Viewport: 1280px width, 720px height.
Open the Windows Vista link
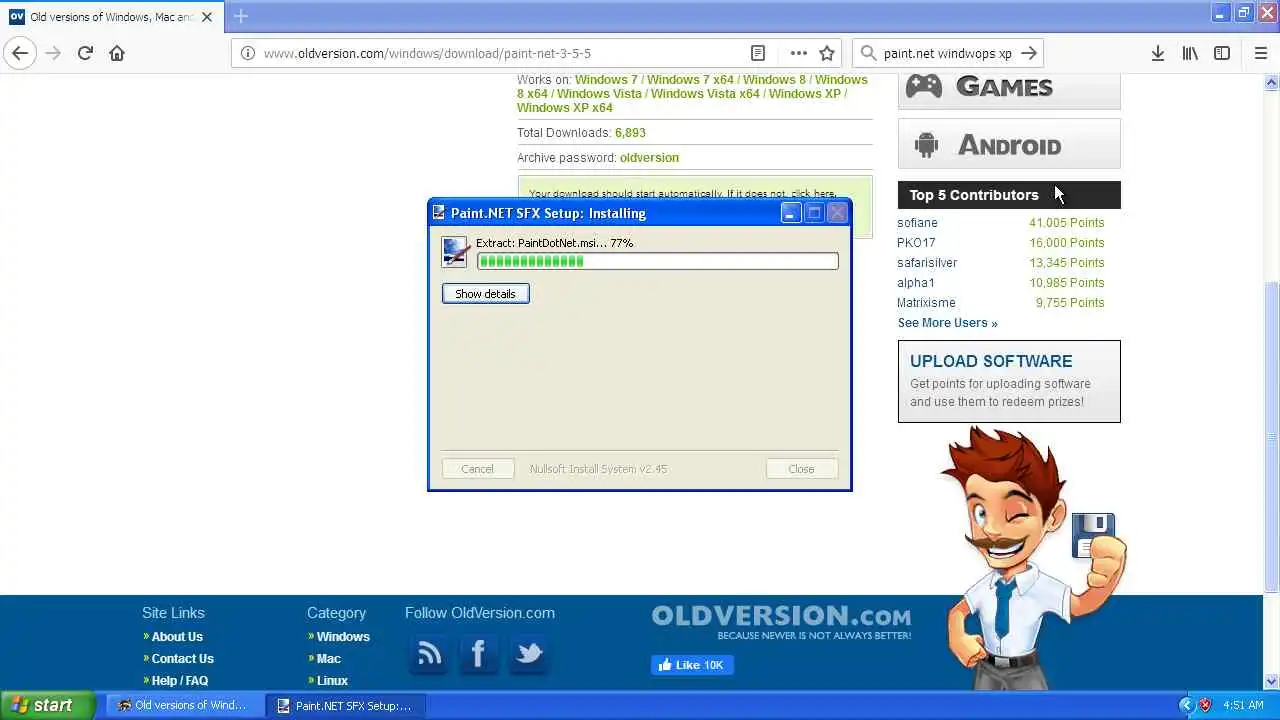[599, 94]
